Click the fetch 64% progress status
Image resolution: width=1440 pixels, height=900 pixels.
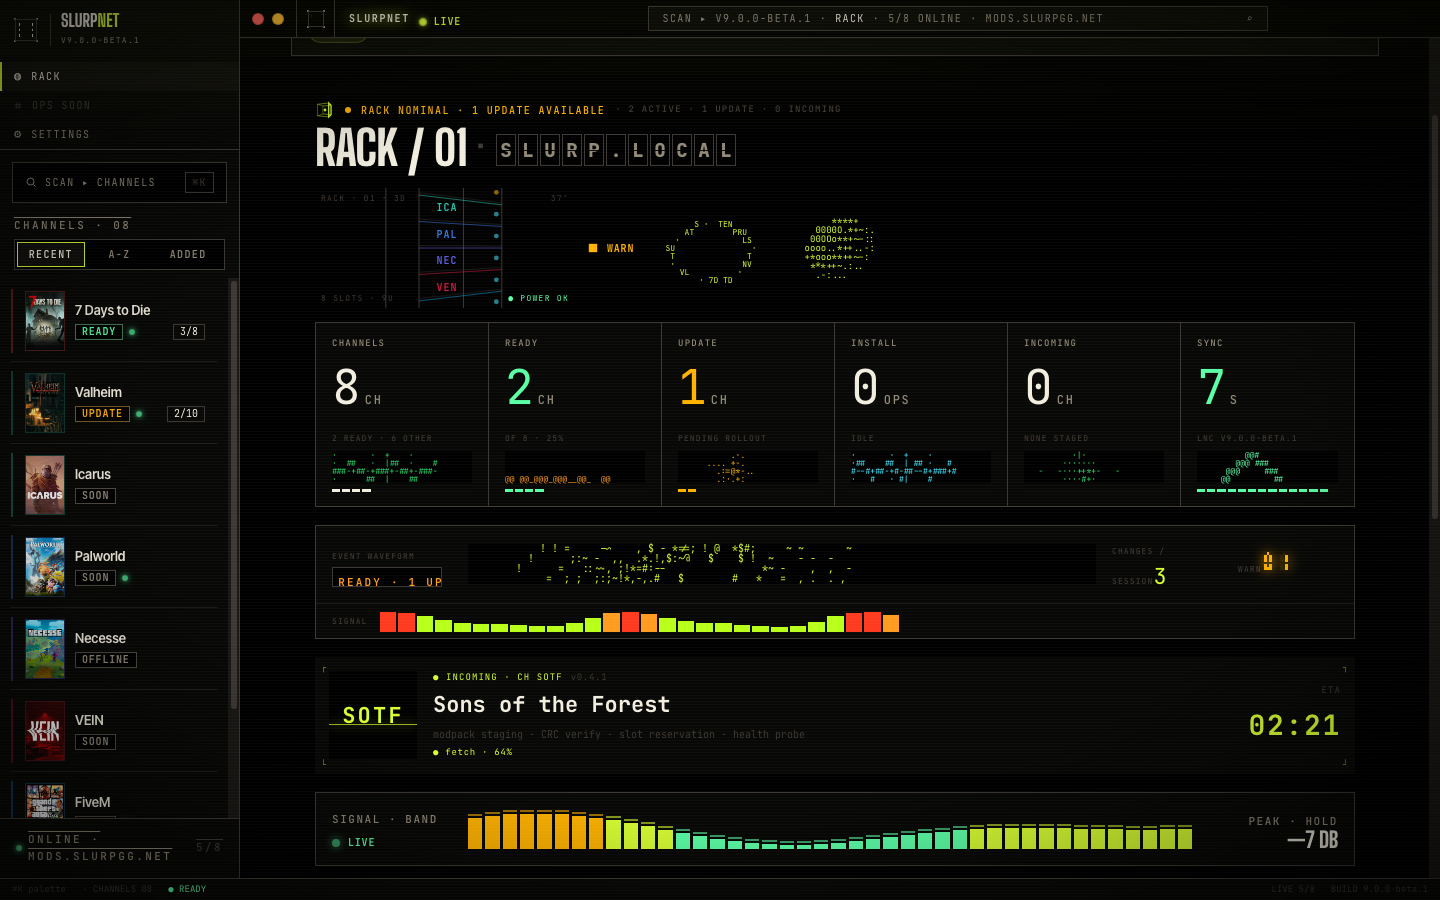click(x=473, y=752)
